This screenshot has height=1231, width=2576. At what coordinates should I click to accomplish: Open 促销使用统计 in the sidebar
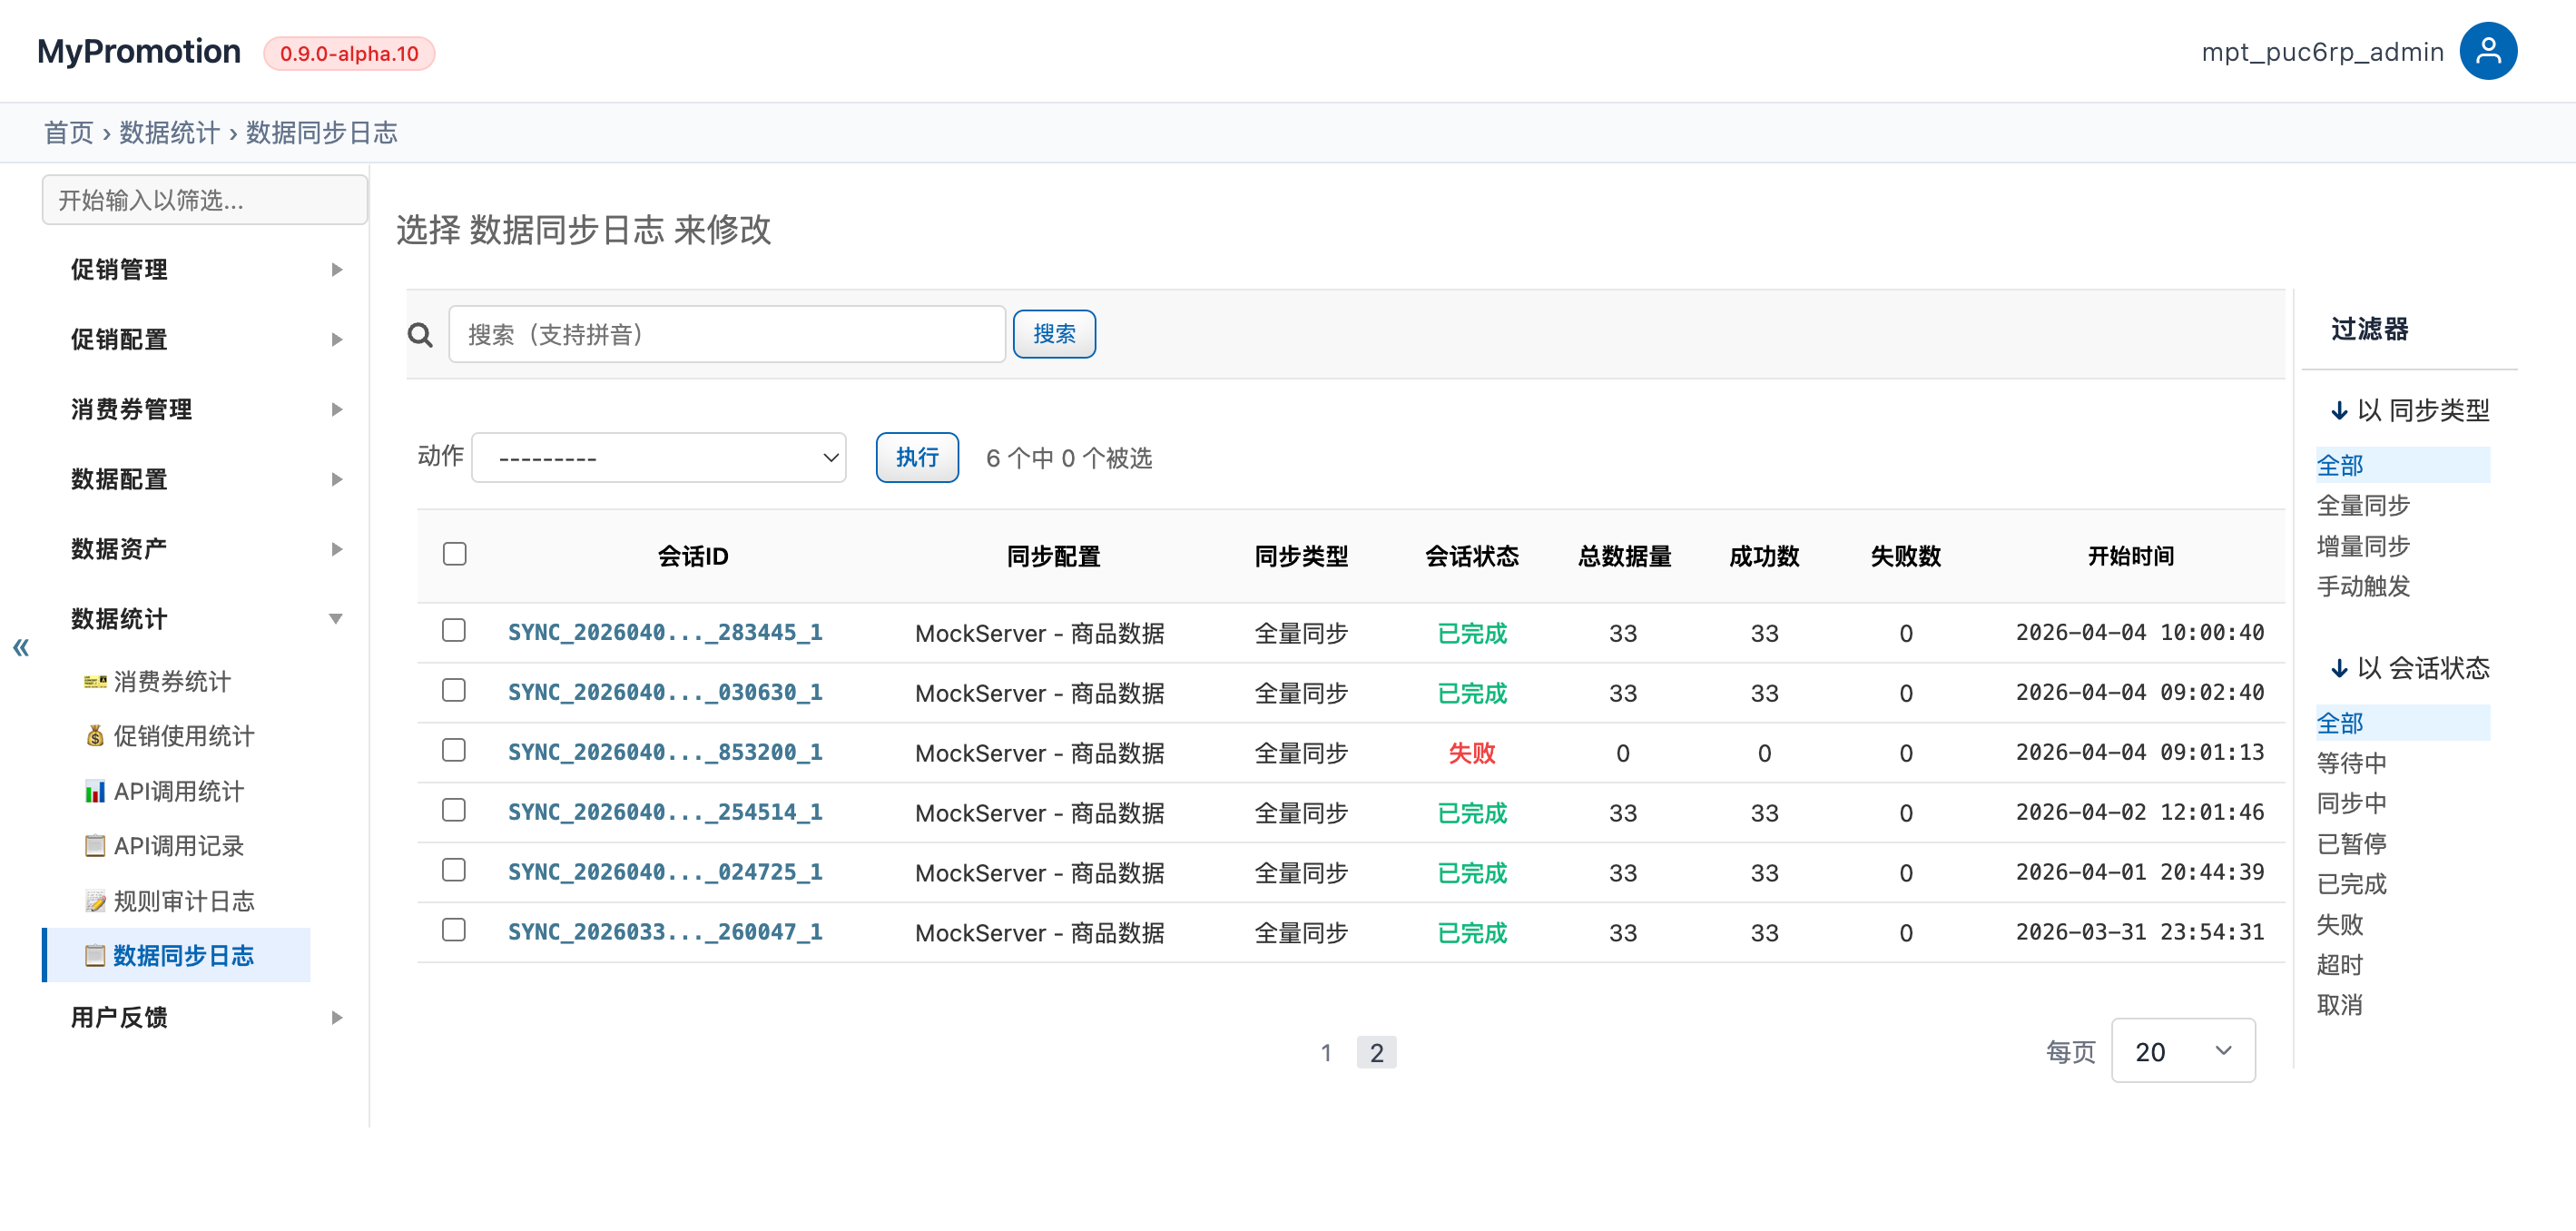184,737
